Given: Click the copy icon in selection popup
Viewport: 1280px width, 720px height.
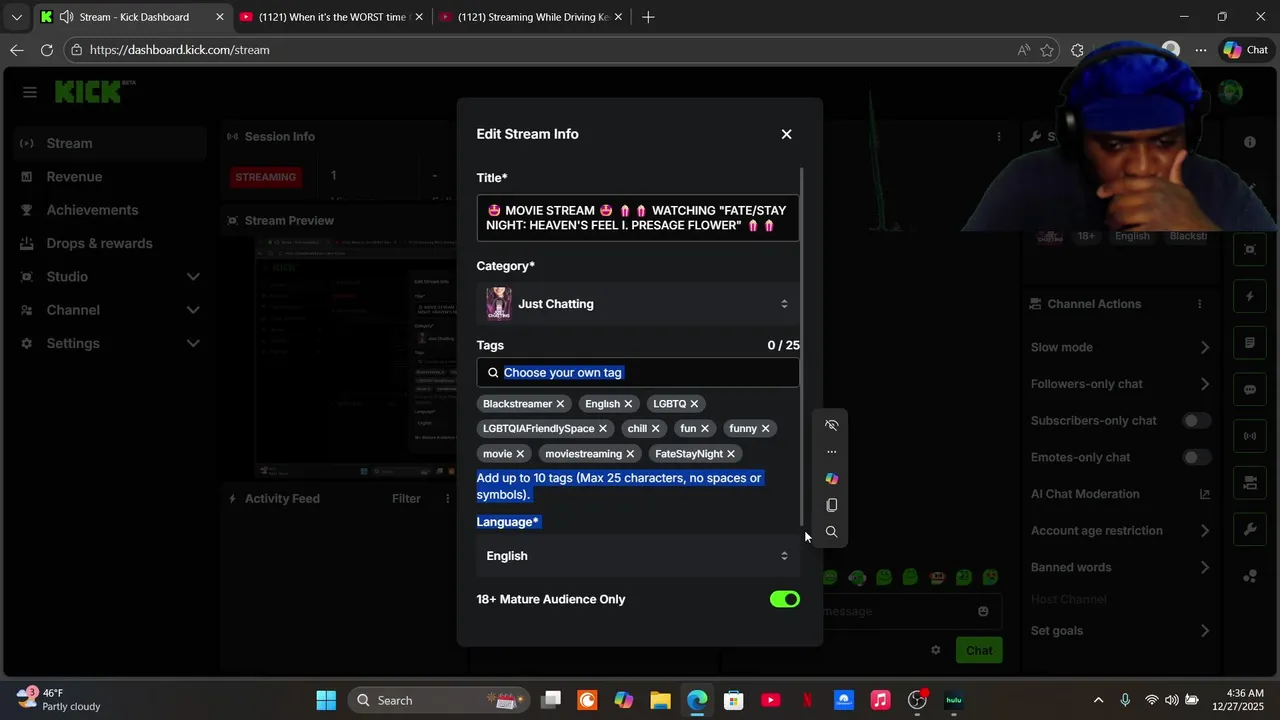Looking at the screenshot, I should click(831, 505).
